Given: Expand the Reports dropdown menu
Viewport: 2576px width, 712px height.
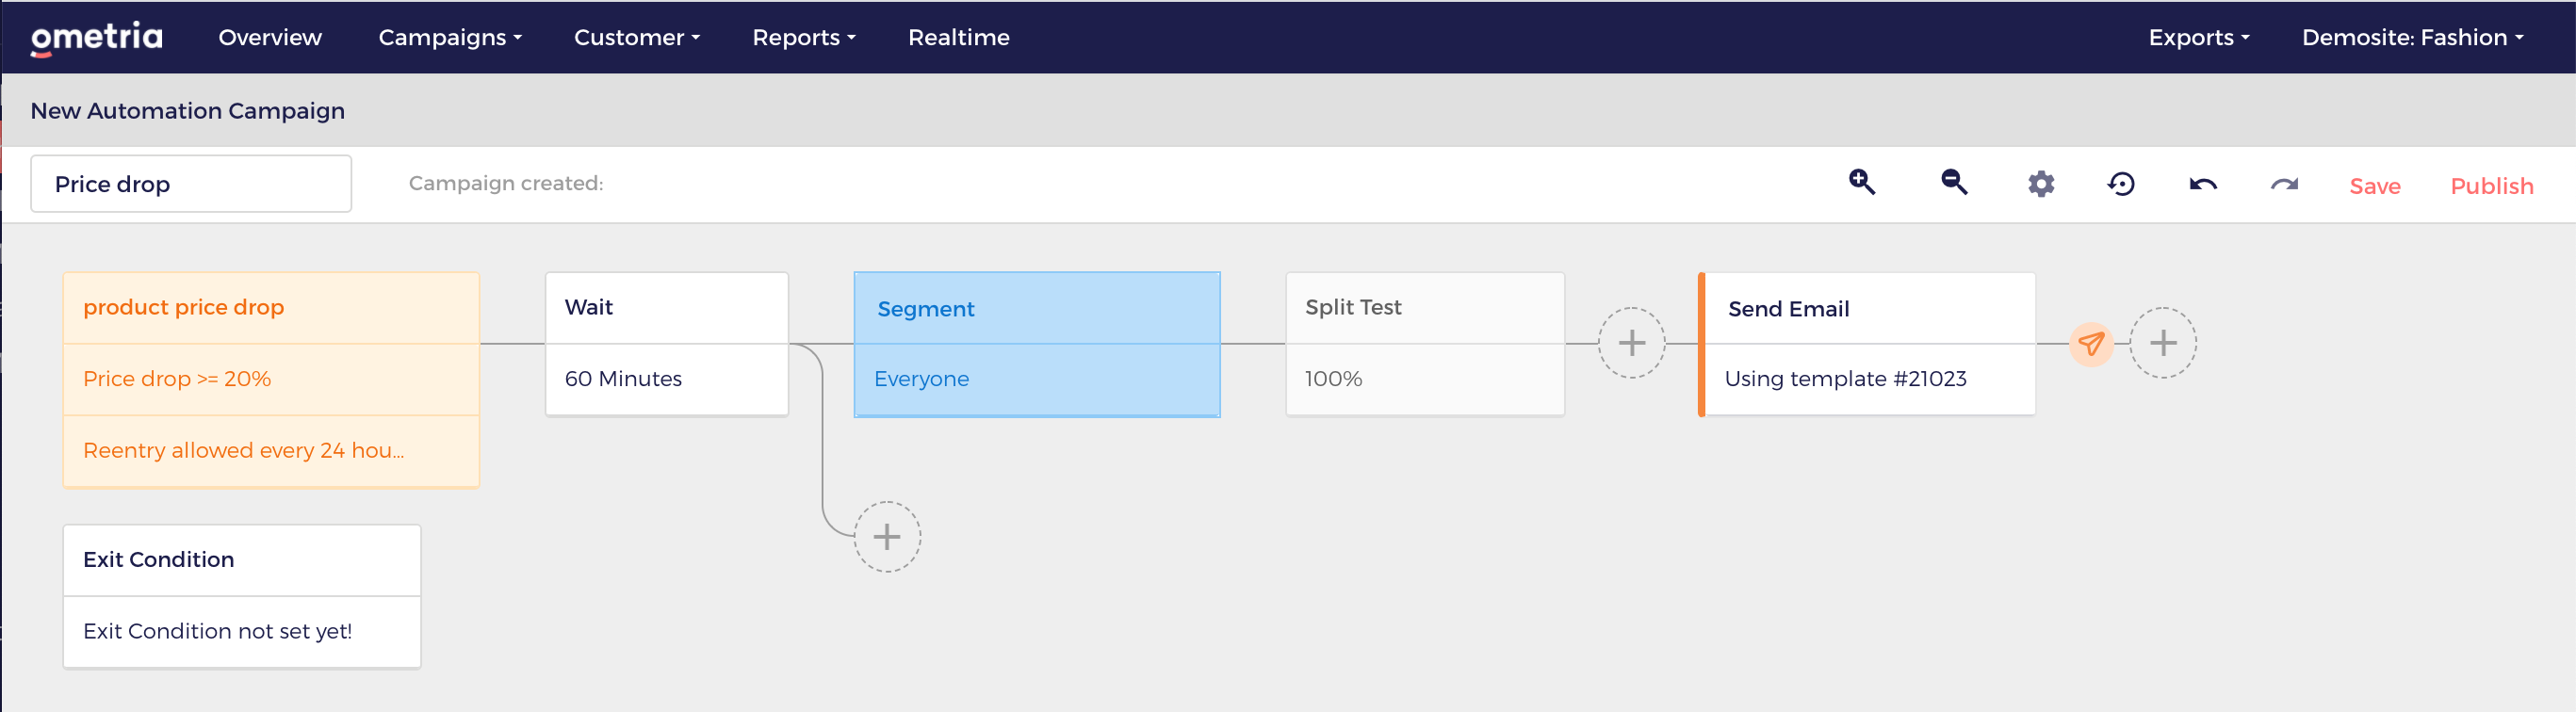Looking at the screenshot, I should 803,38.
